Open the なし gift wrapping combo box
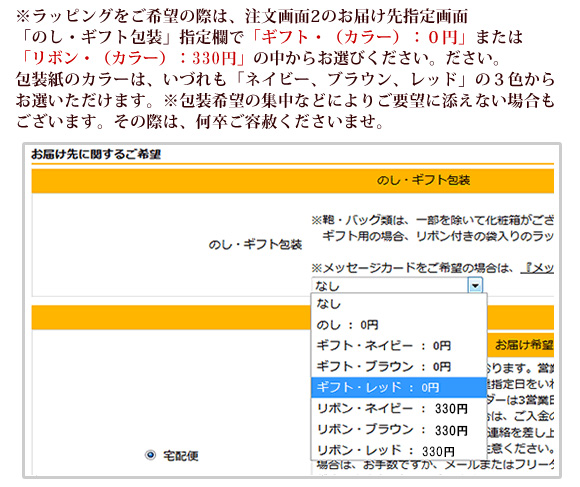Image resolution: width=580 pixels, height=487 pixels. point(397,285)
